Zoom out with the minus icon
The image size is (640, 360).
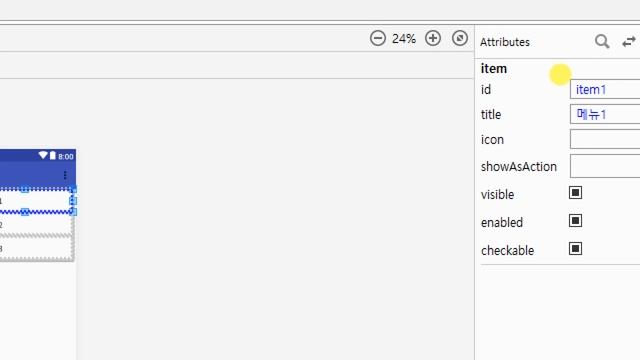378,38
